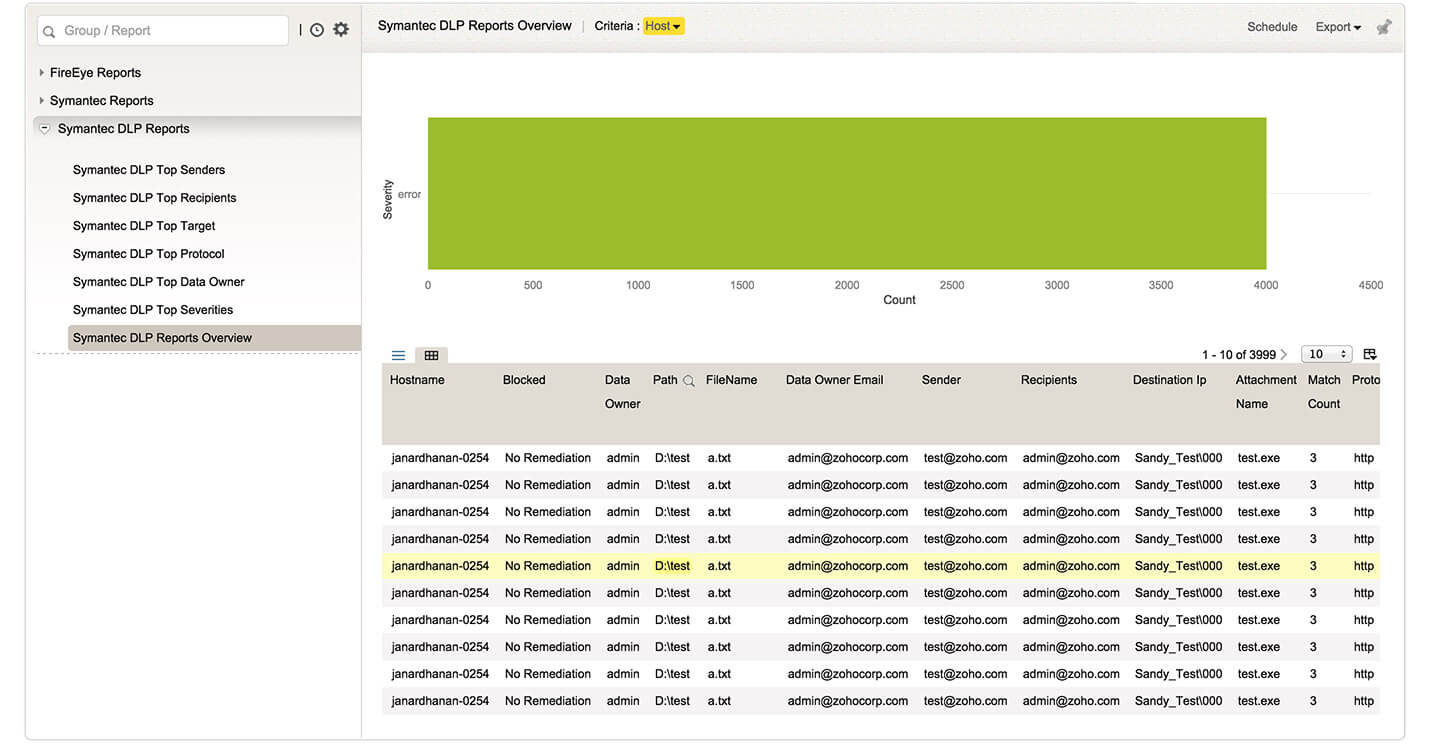Click test@zoho.com in last table row

[x=965, y=701]
